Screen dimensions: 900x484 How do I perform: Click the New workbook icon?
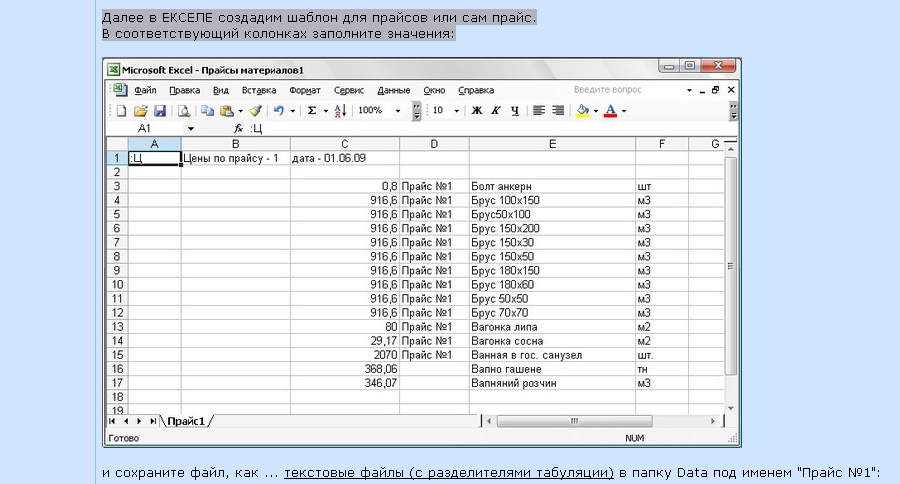point(121,111)
